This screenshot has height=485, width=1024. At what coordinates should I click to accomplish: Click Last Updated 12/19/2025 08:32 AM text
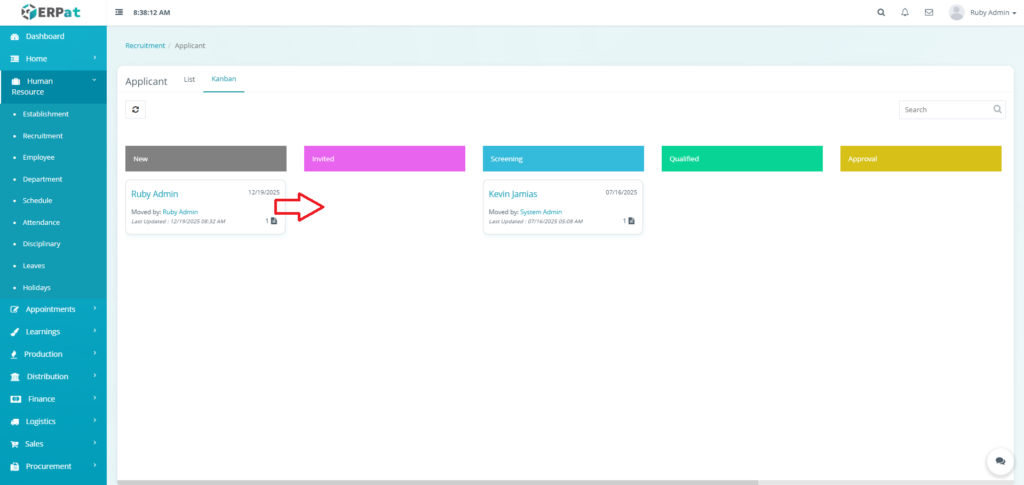click(178, 222)
